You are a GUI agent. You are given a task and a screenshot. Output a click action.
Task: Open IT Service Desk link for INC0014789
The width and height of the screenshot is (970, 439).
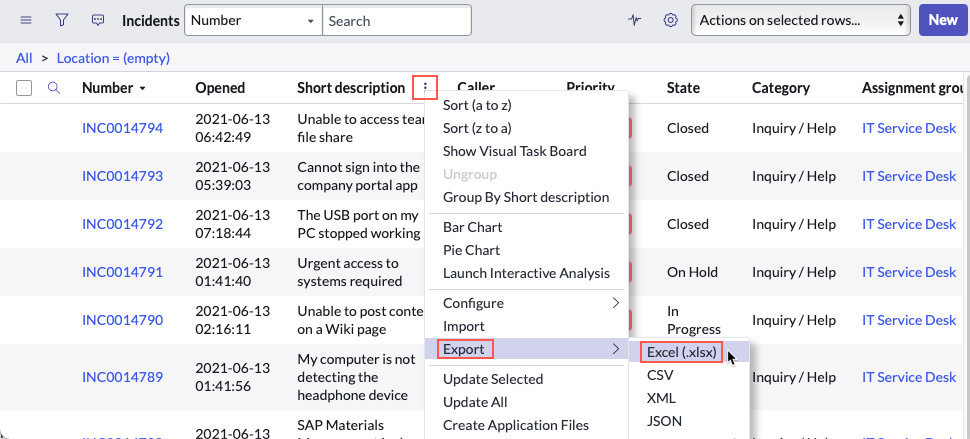[909, 377]
